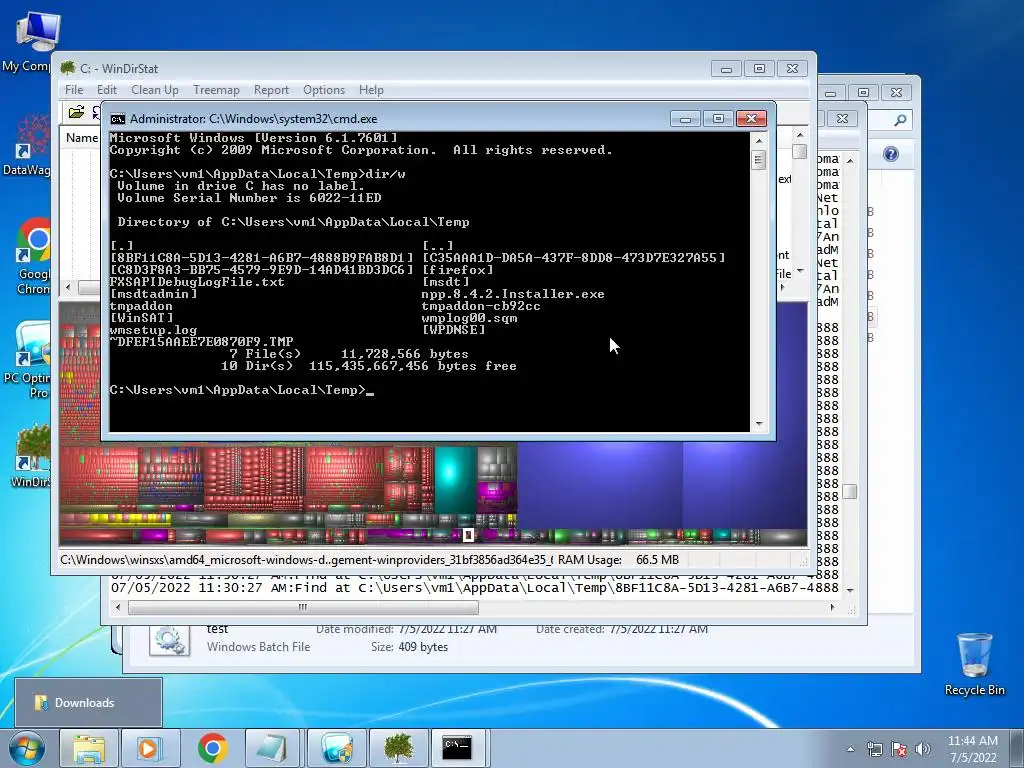Click the Name column header in WinDirStat
Screen dimensions: 1024x768
pyautogui.click(x=81, y=138)
